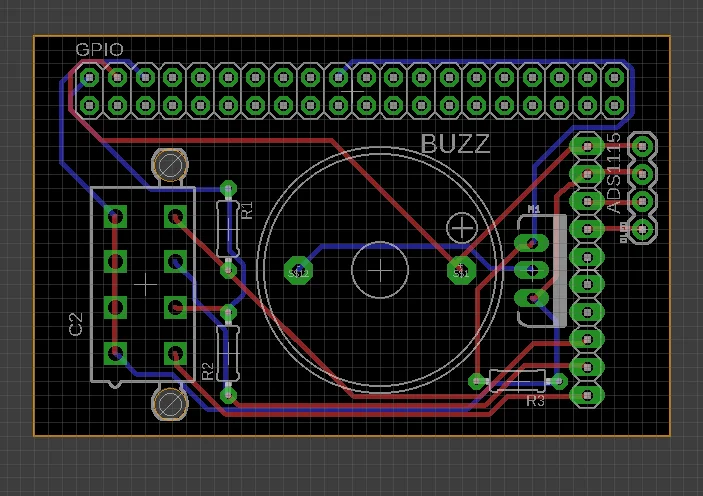Select the M1 component label
This screenshot has width=703, height=496.
pyautogui.click(x=534, y=209)
